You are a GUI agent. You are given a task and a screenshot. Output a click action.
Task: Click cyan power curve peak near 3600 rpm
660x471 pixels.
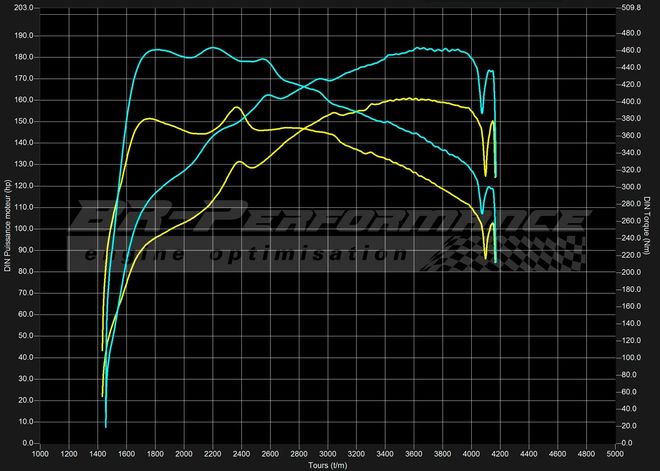click(x=417, y=48)
